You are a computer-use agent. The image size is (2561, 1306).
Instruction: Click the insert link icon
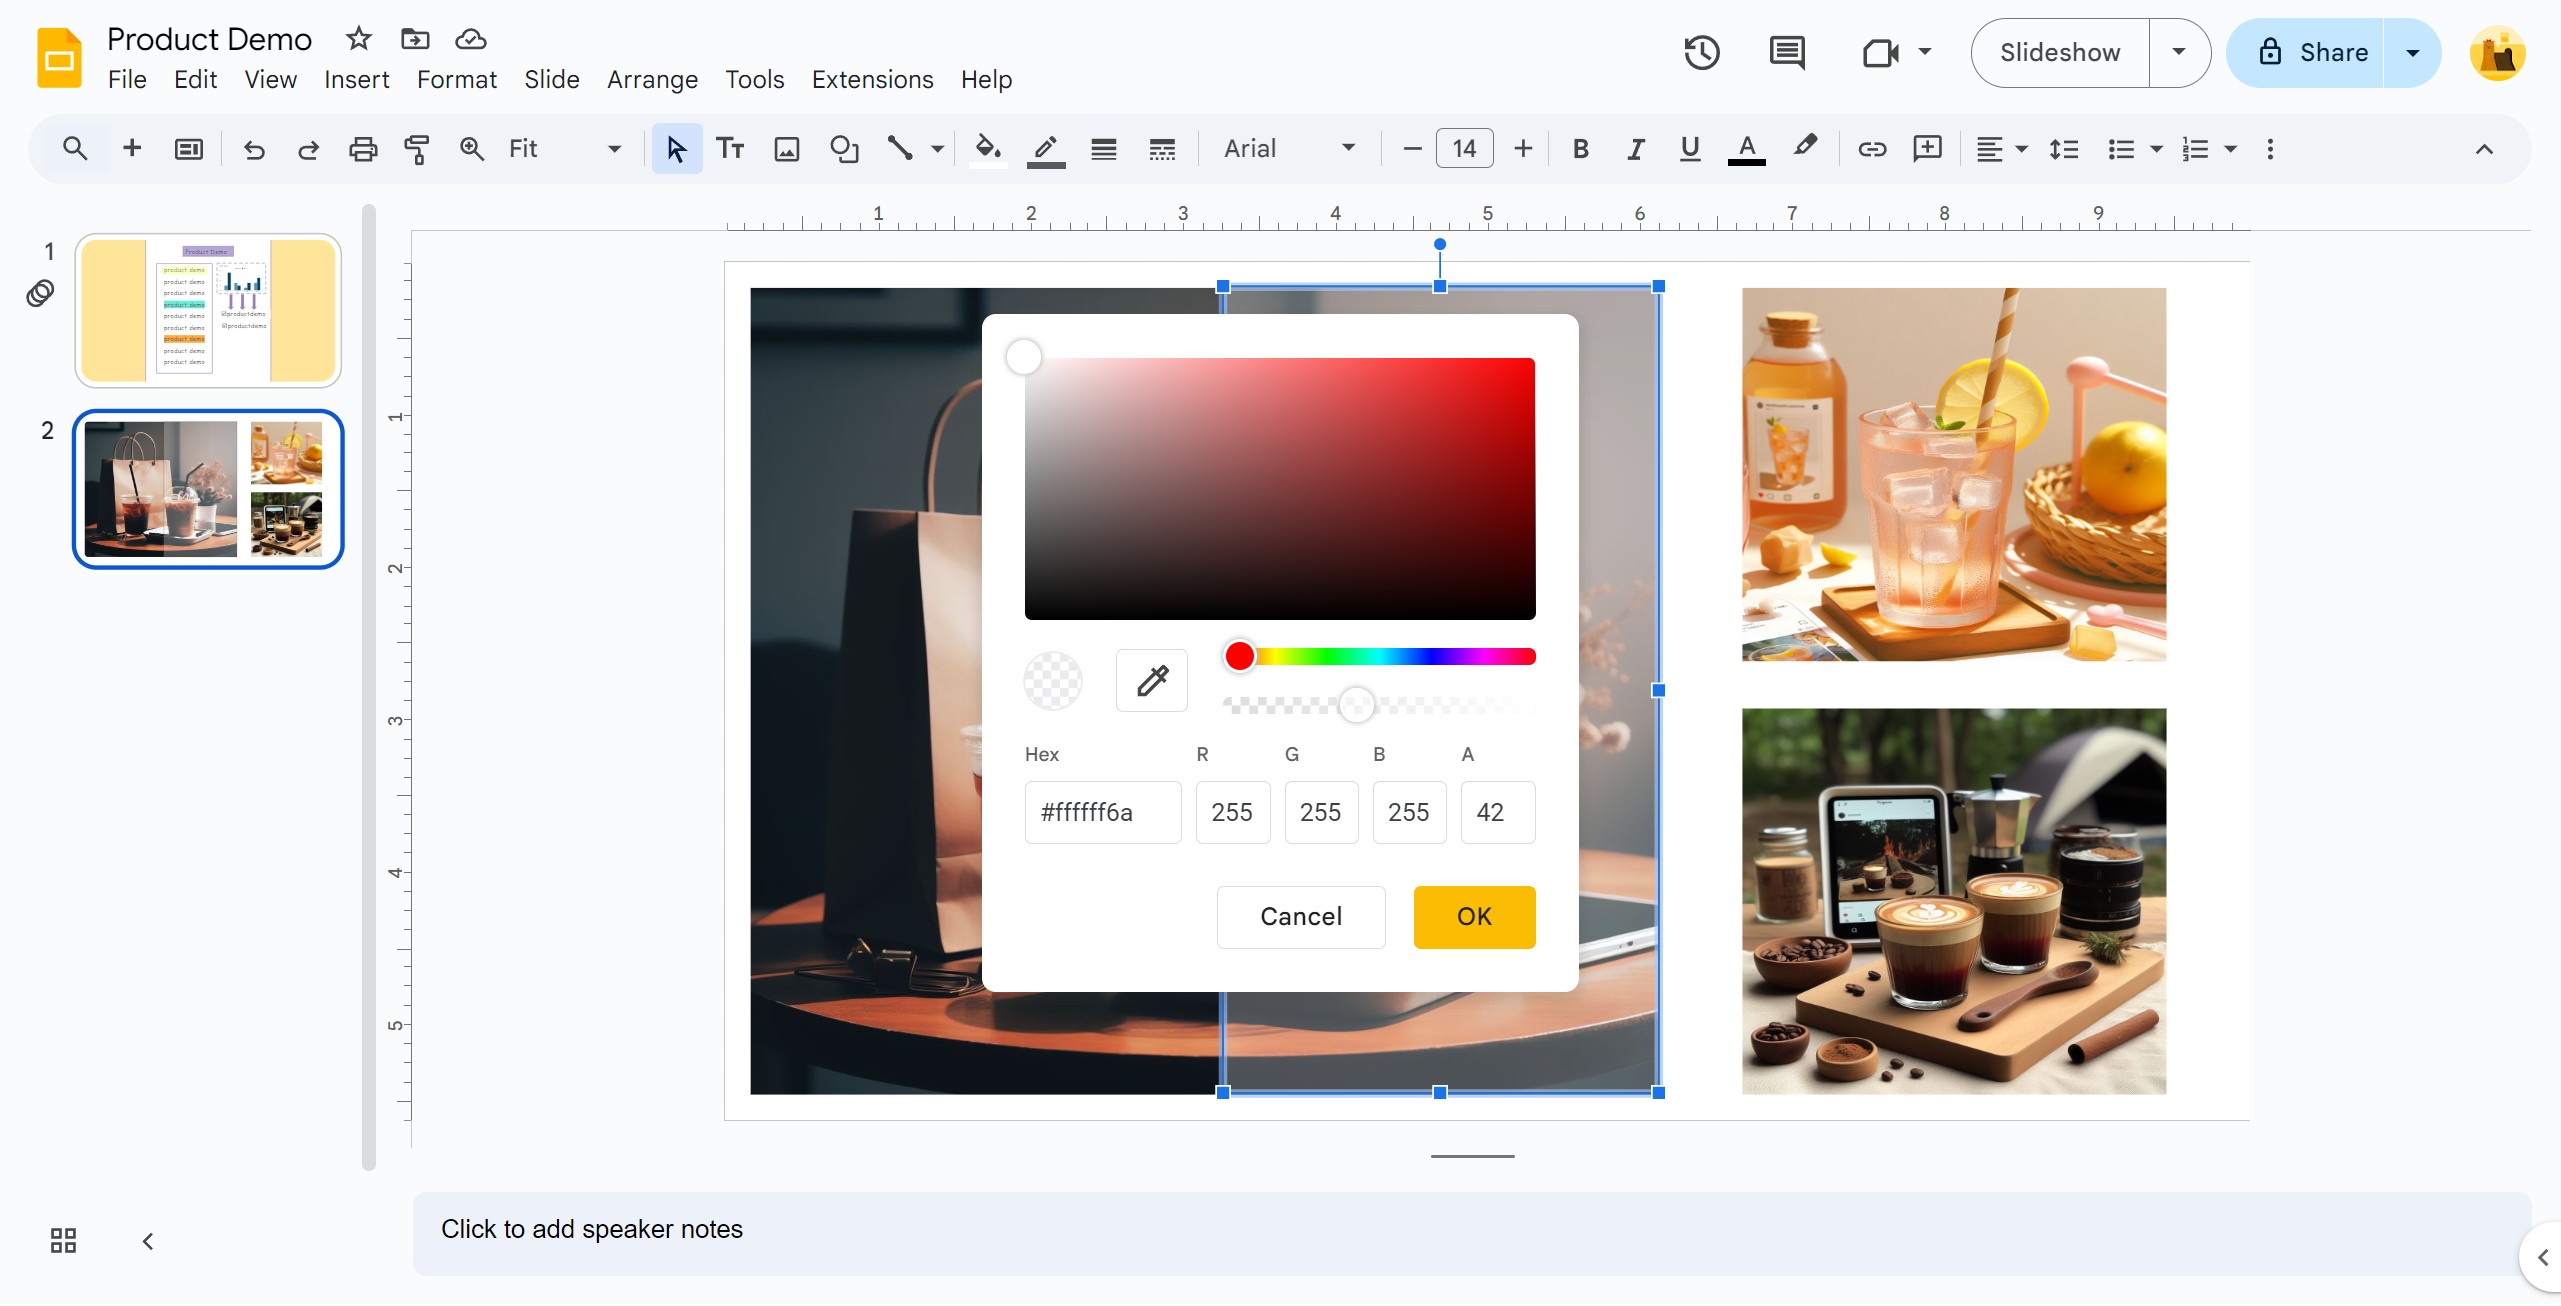point(1871,149)
